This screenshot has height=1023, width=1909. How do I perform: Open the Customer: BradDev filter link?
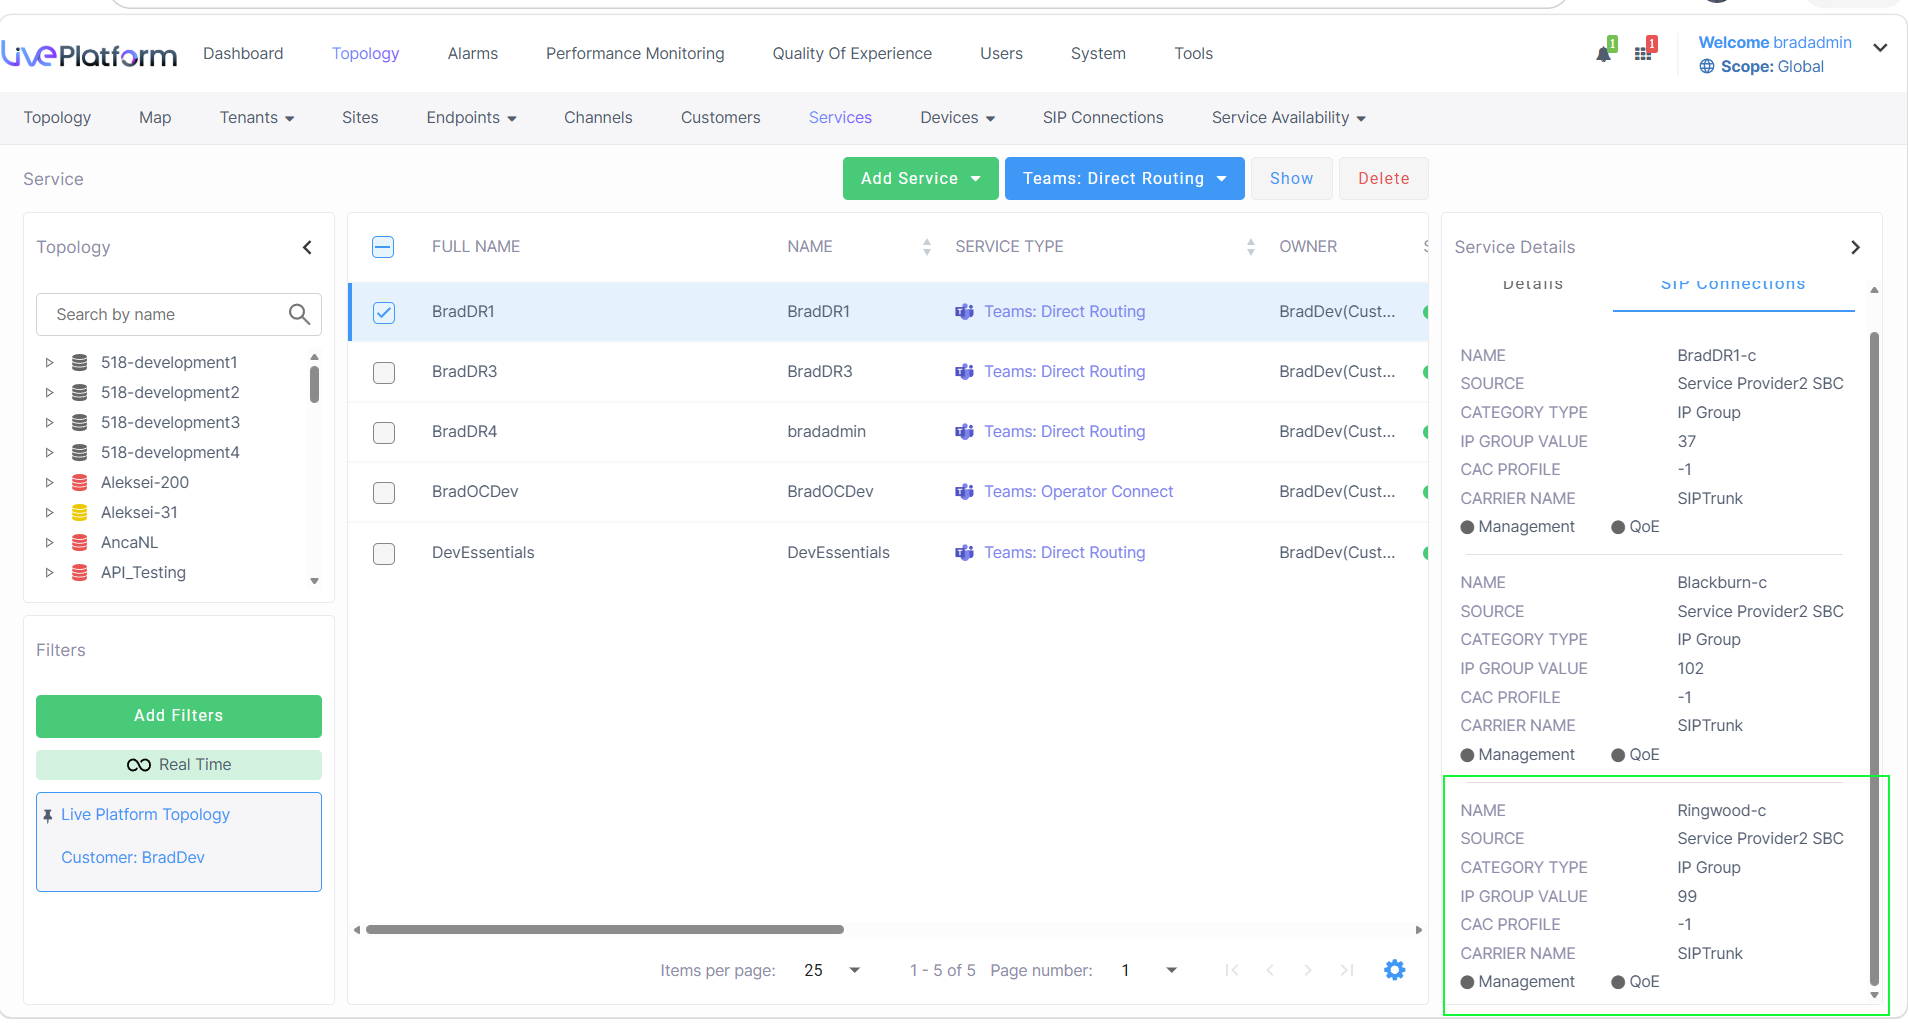(x=133, y=858)
